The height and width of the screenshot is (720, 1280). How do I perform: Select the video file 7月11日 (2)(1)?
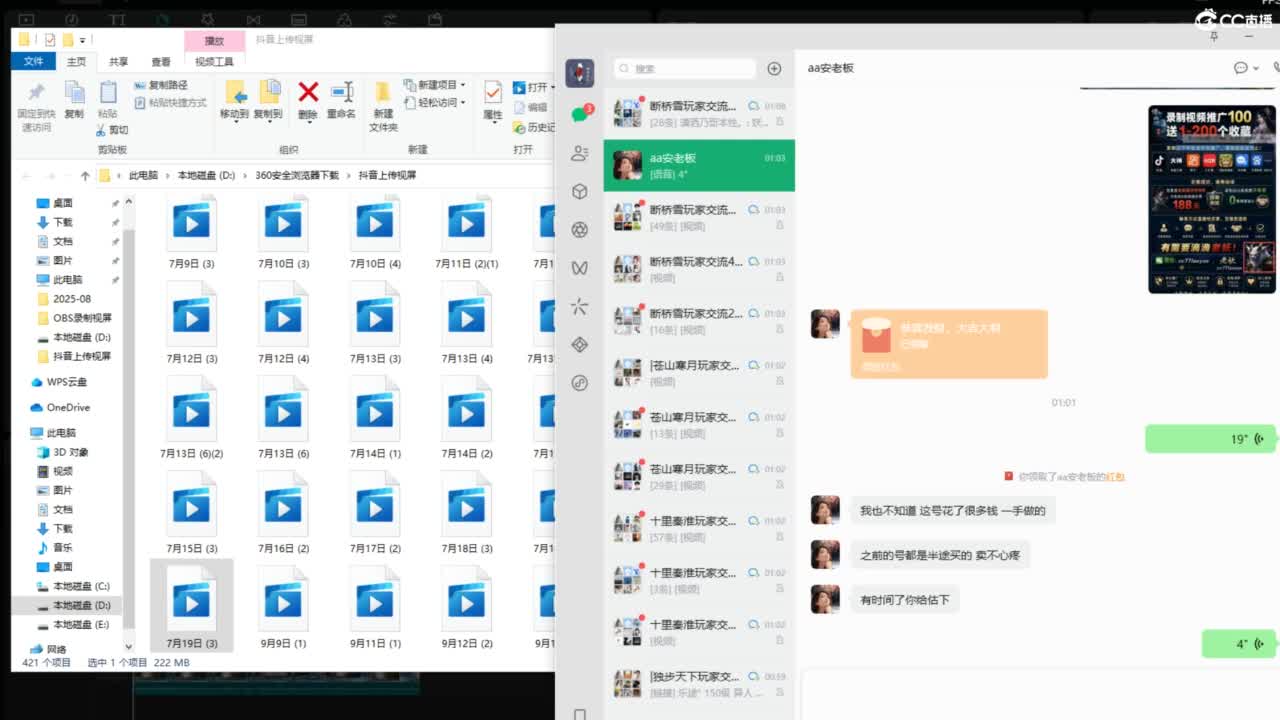click(467, 233)
